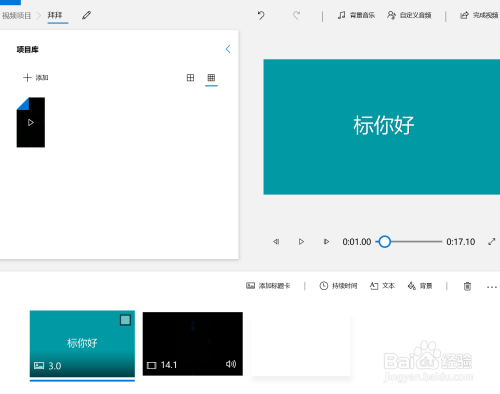Redo the last action
Viewport: 500px width, 394px height.
coord(296,15)
